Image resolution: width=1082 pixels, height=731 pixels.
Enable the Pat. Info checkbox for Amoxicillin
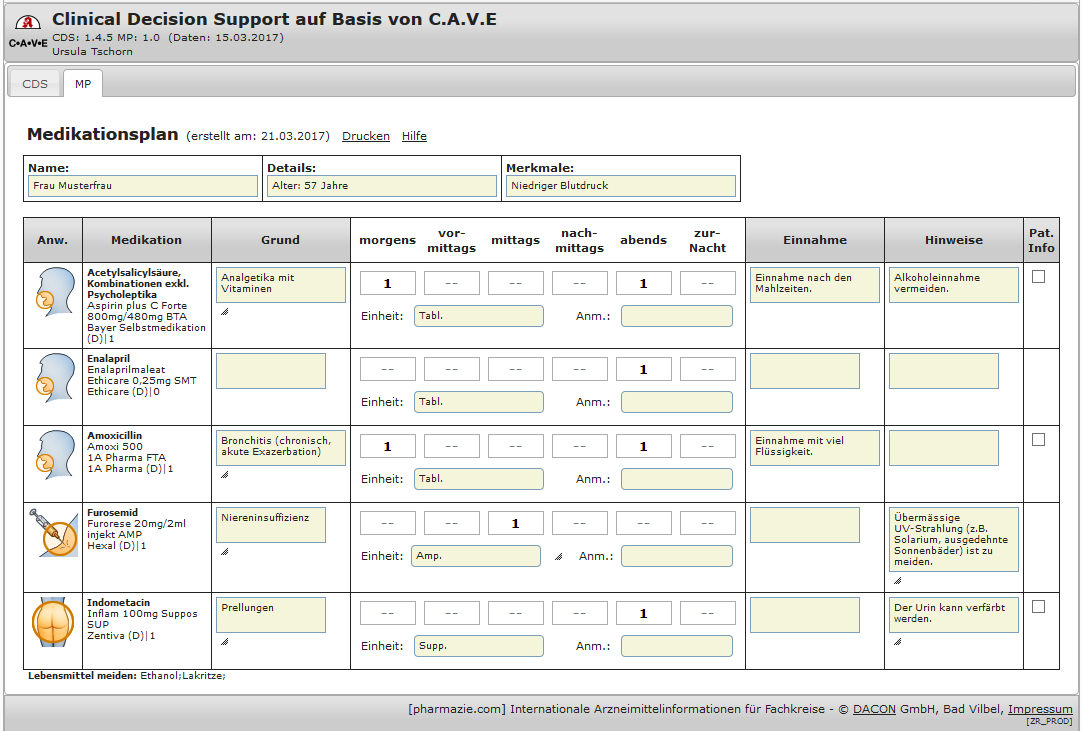coord(1038,439)
